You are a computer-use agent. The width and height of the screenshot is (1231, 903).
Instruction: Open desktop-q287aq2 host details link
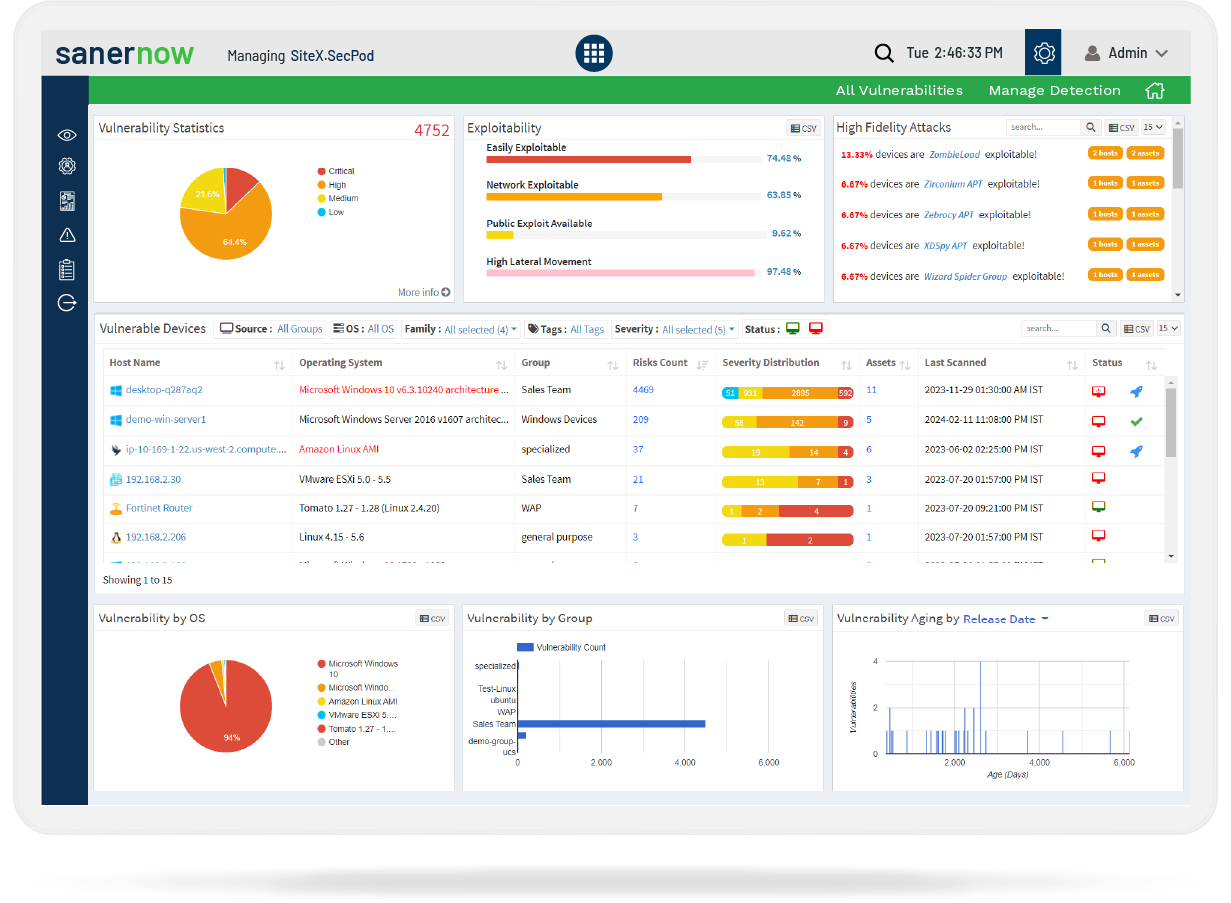click(163, 390)
